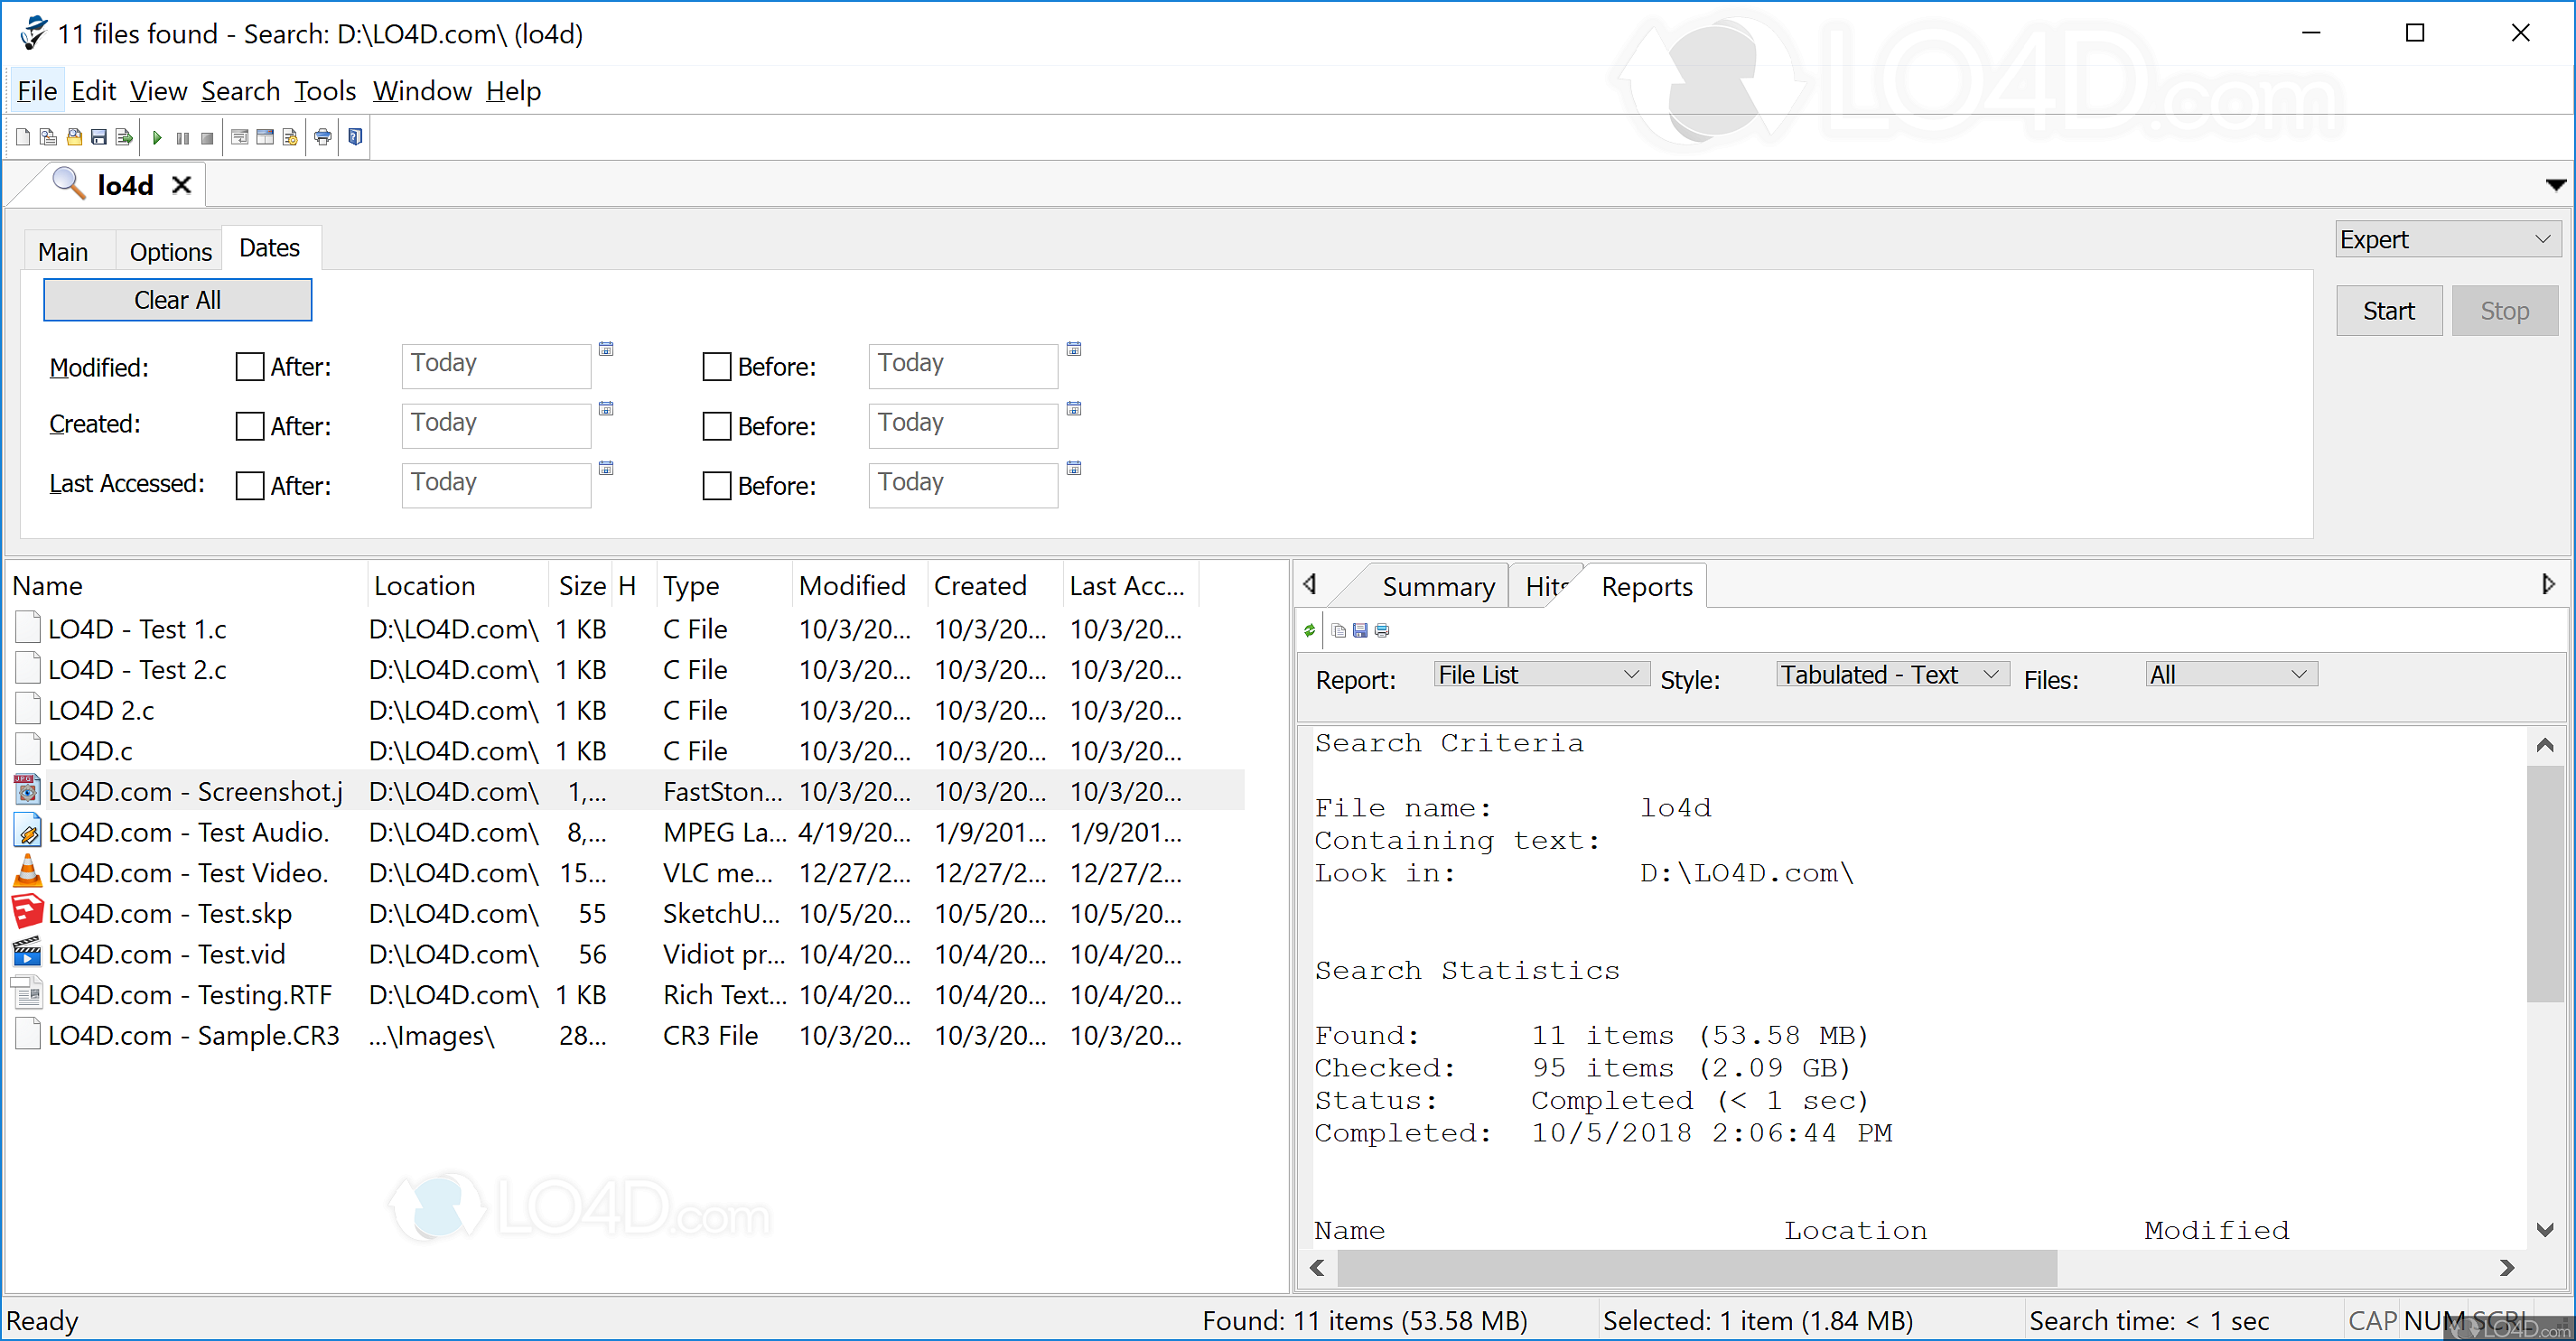Open the Report type File List dropdown
The height and width of the screenshot is (1341, 2576).
pyautogui.click(x=1540, y=675)
